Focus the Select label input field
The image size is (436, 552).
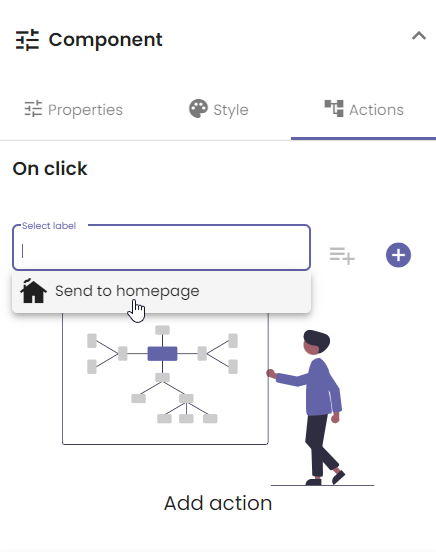coord(161,248)
